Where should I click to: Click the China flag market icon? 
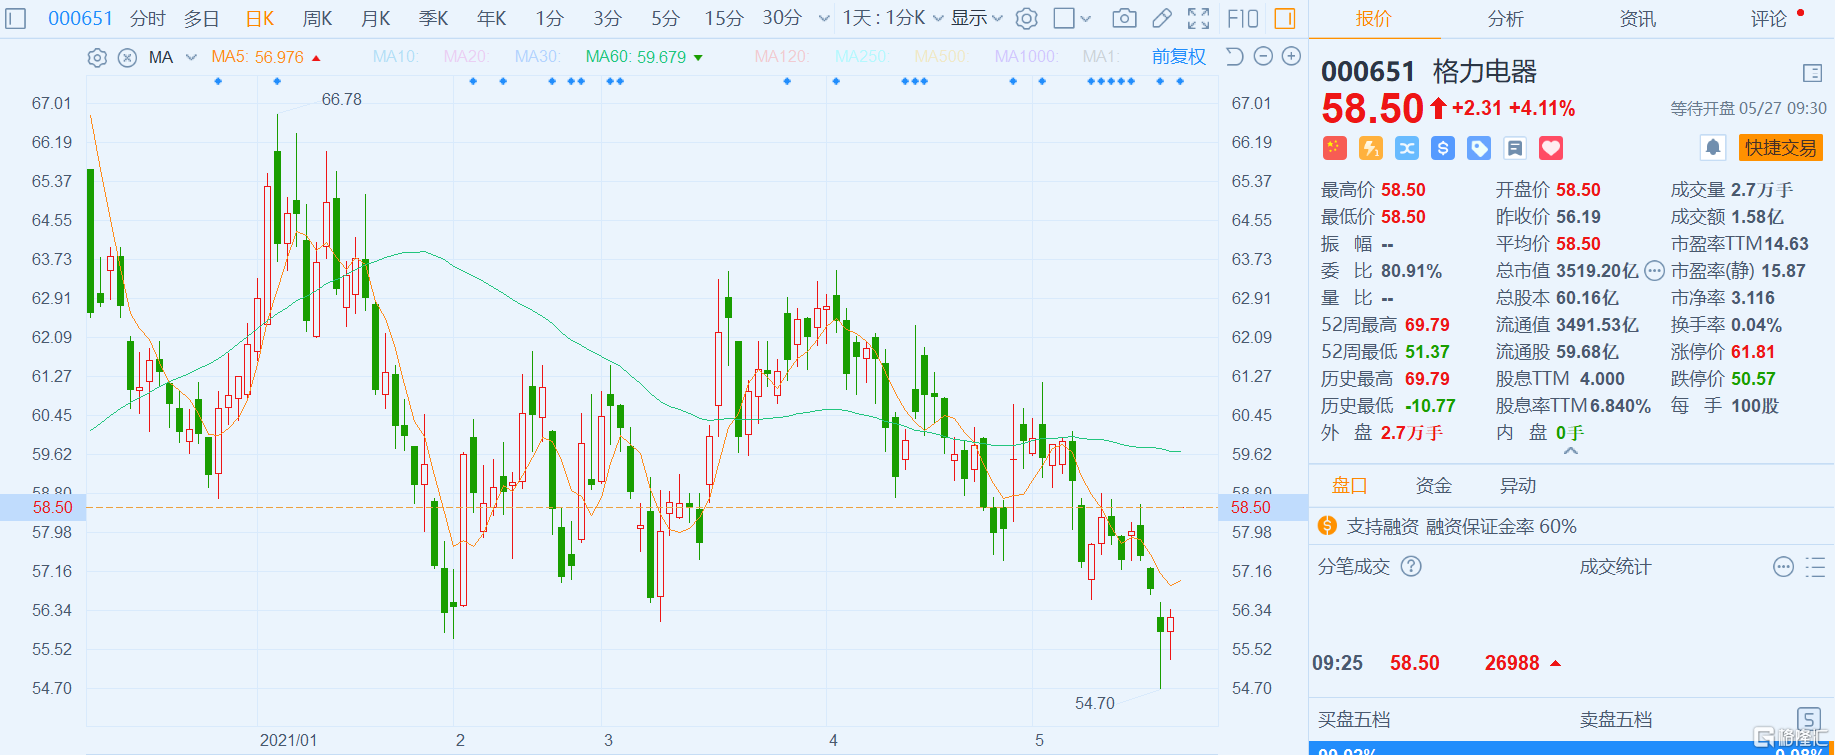(x=1334, y=148)
